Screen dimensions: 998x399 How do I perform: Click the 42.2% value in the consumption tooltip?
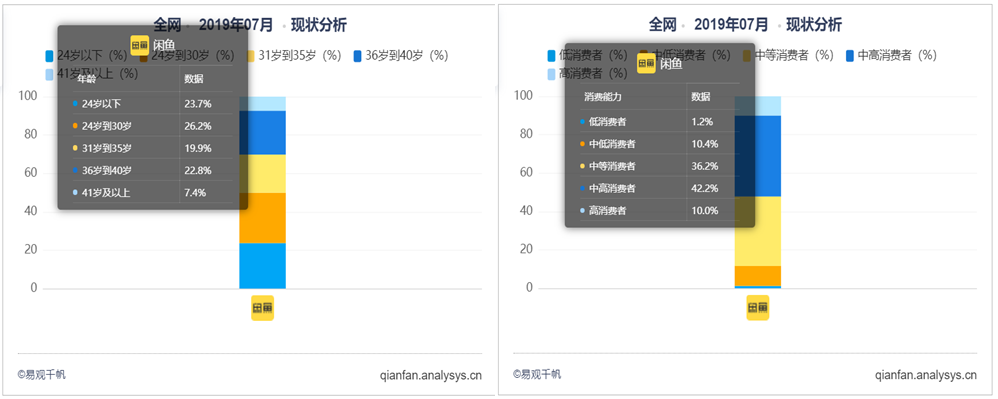pyautogui.click(x=705, y=188)
